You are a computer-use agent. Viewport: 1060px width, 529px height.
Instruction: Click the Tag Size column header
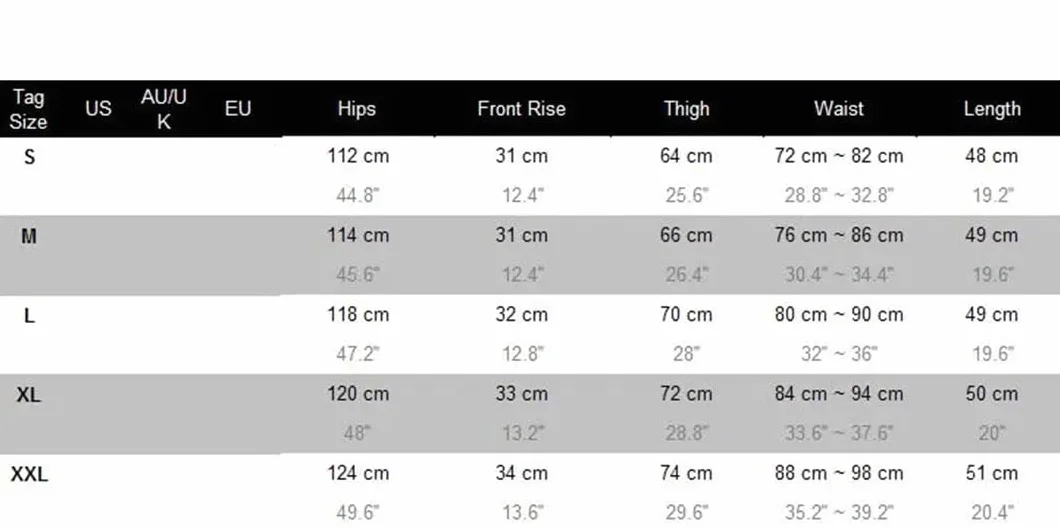tap(28, 109)
